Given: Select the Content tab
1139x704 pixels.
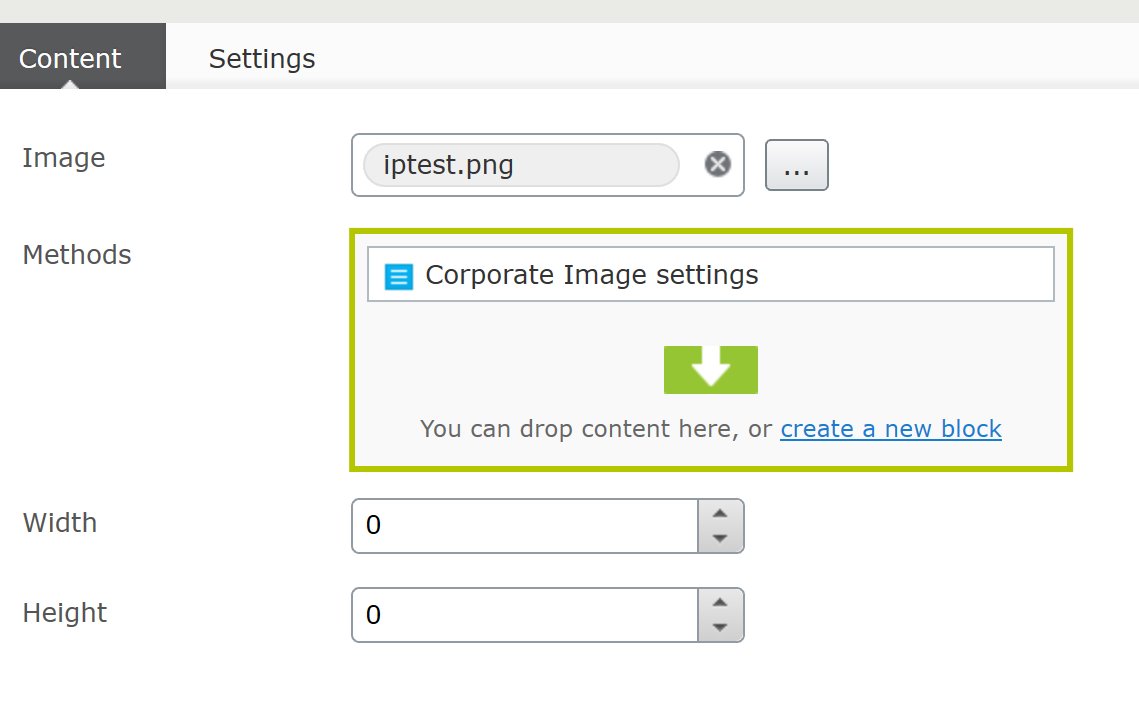Looking at the screenshot, I should 70,59.
